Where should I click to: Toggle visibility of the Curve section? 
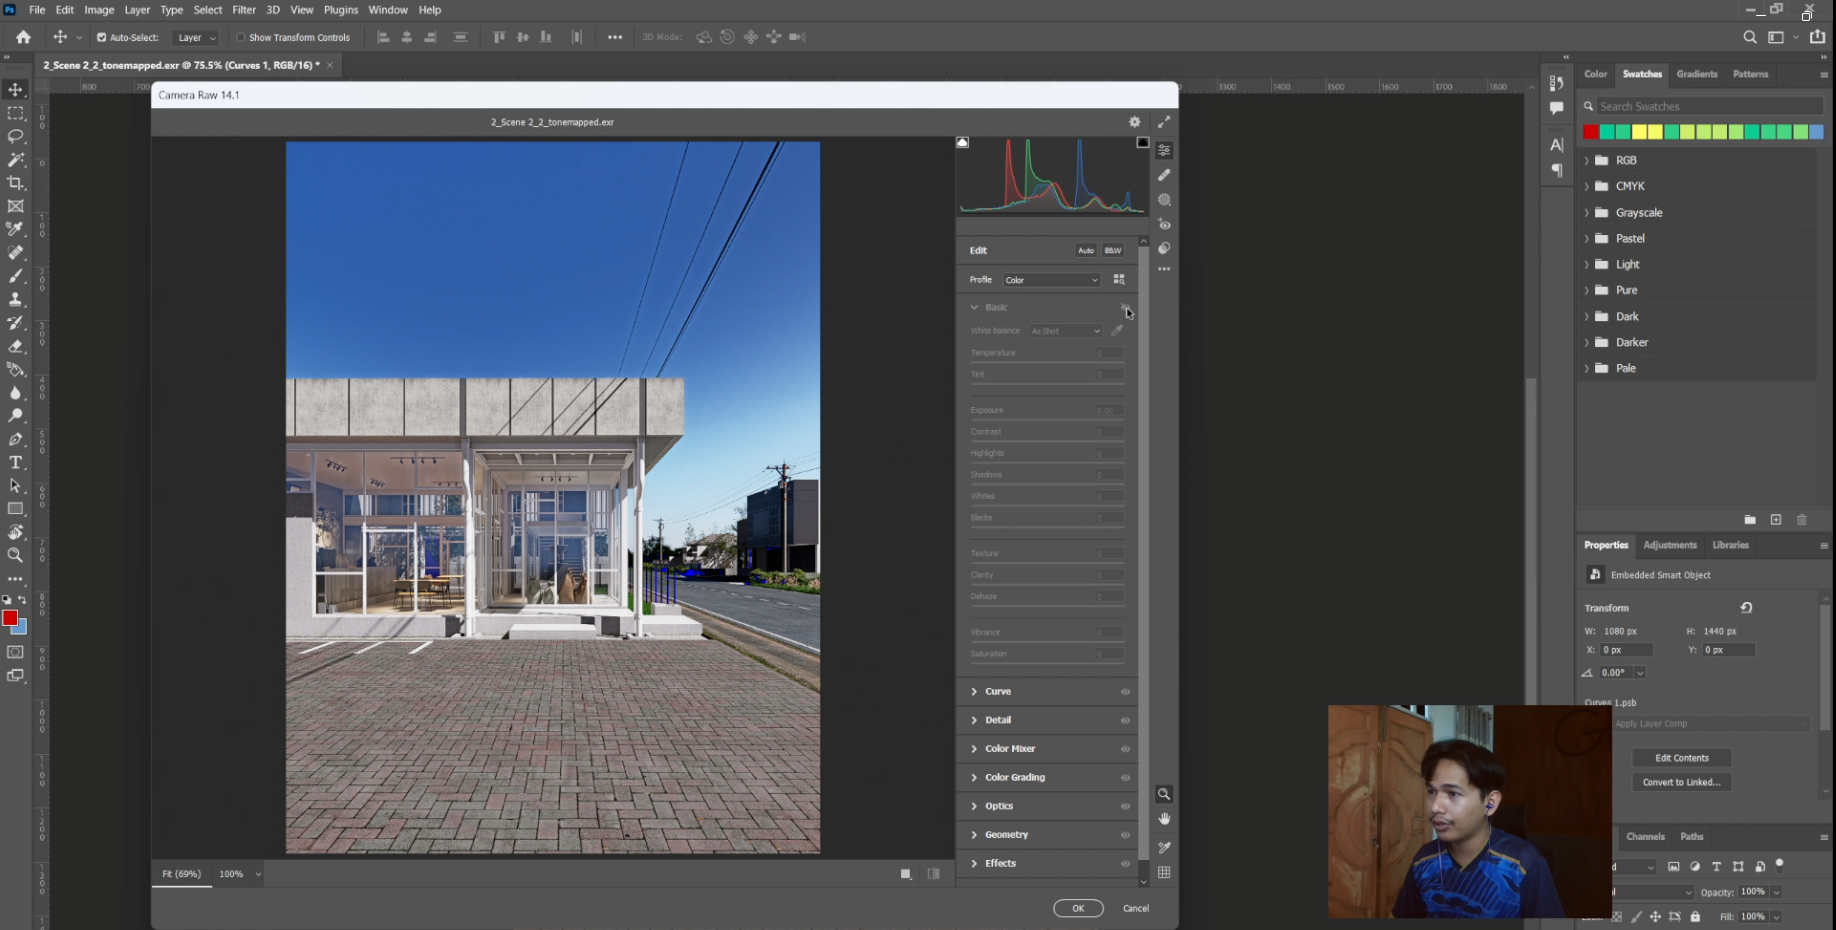pyautogui.click(x=1124, y=691)
